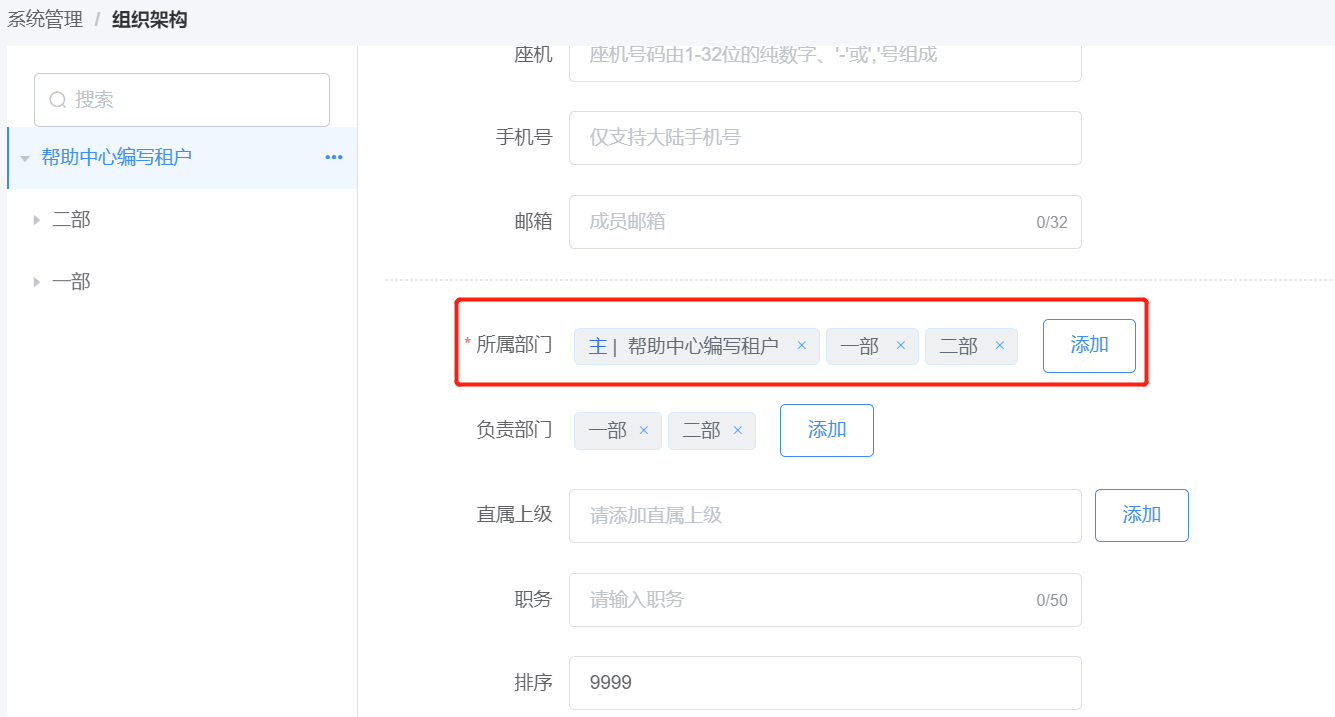Click the 职务 field label
This screenshot has width=1335, height=717.
pos(533,599)
